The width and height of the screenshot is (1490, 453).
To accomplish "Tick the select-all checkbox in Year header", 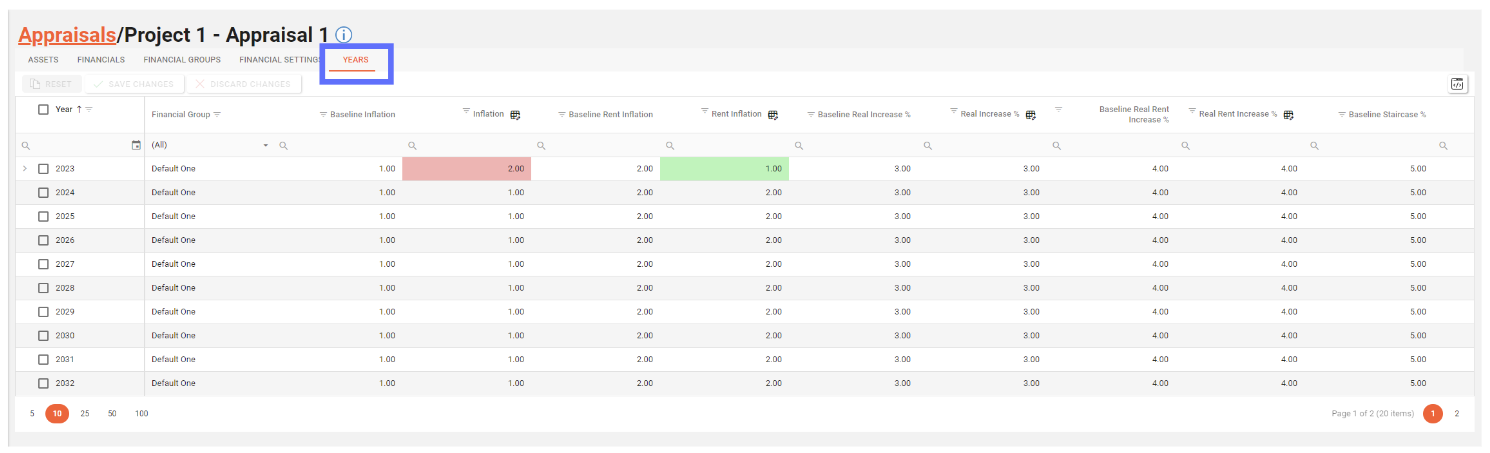I will point(43,109).
